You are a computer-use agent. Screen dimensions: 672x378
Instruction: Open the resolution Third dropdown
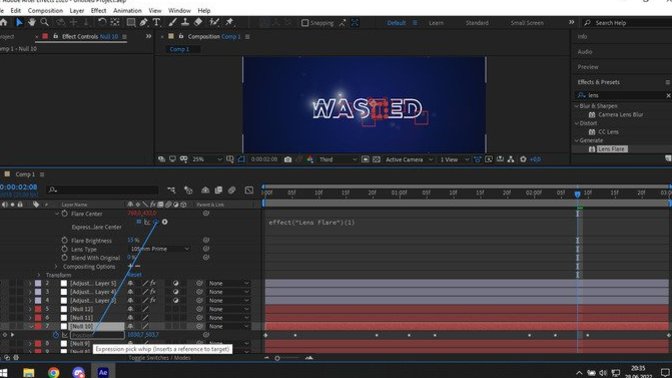click(338, 159)
